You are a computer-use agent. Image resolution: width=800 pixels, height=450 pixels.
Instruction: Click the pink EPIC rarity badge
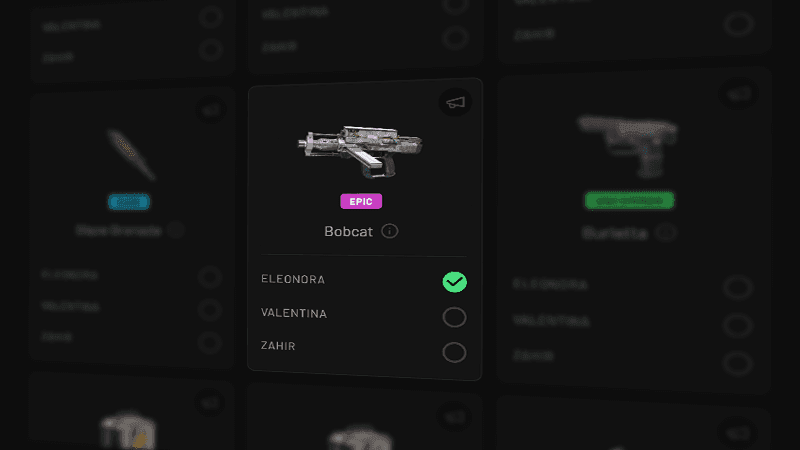click(361, 201)
